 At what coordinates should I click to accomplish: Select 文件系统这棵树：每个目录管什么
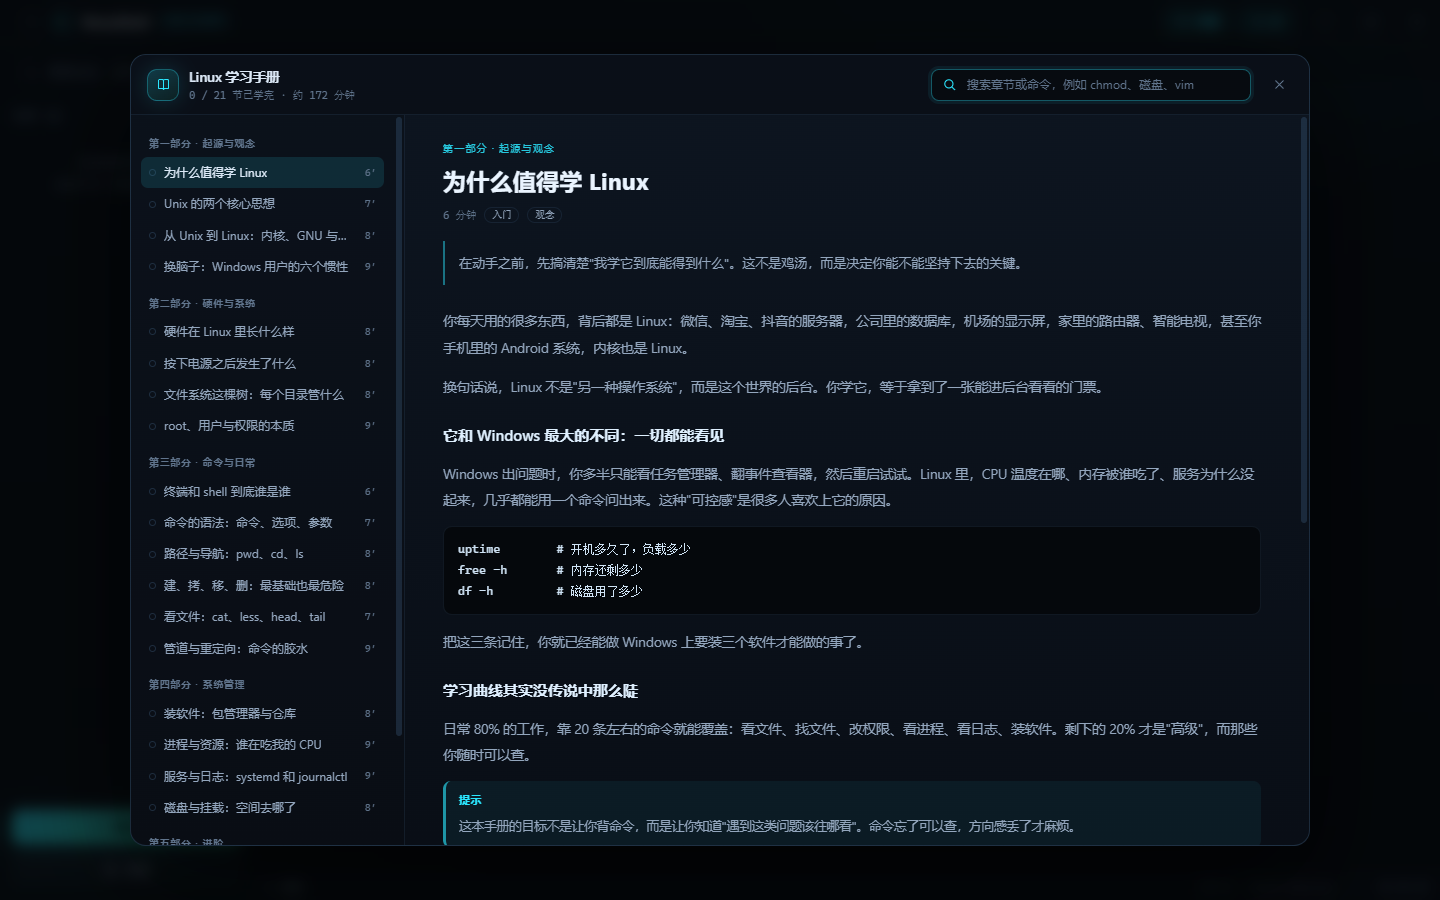tap(262, 395)
